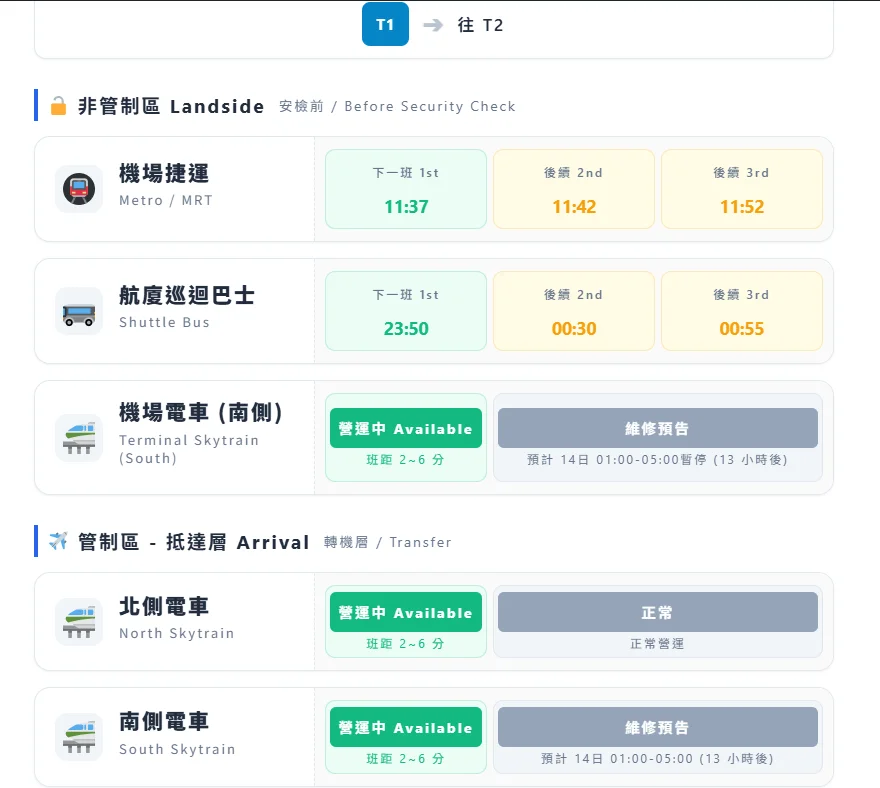Click 營運中 Available badge for South Skytrain
Viewport: 880px width, 788px height.
pyautogui.click(x=406, y=727)
